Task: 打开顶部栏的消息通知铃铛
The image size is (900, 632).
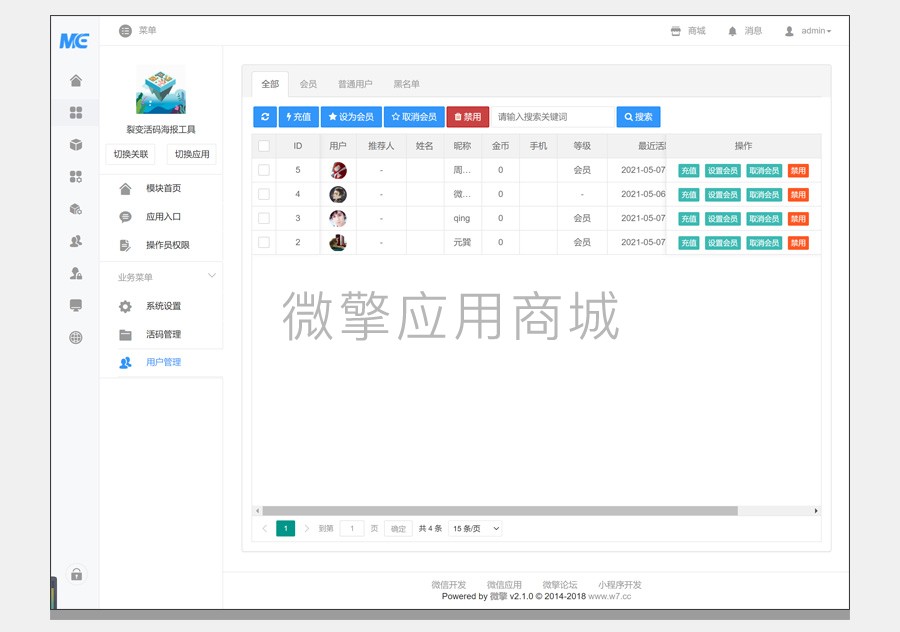Action: [731, 30]
